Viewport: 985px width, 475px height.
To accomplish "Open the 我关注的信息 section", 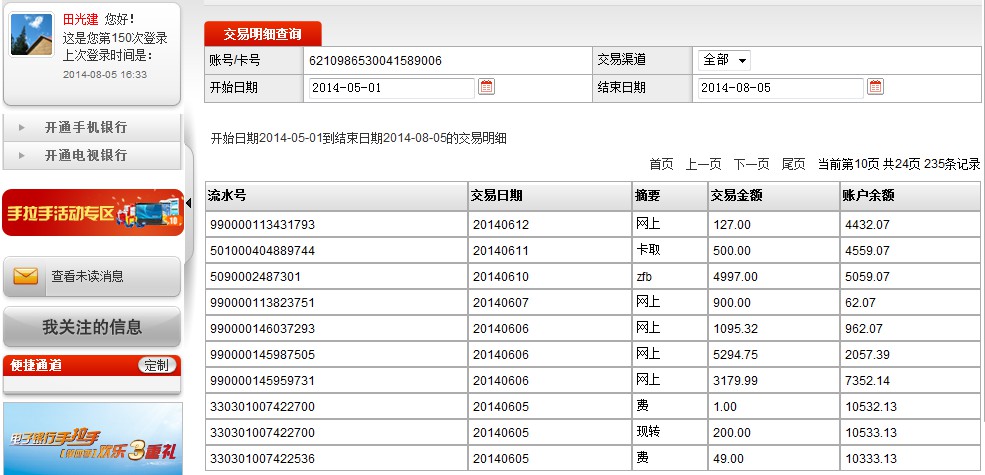I will tap(92, 327).
